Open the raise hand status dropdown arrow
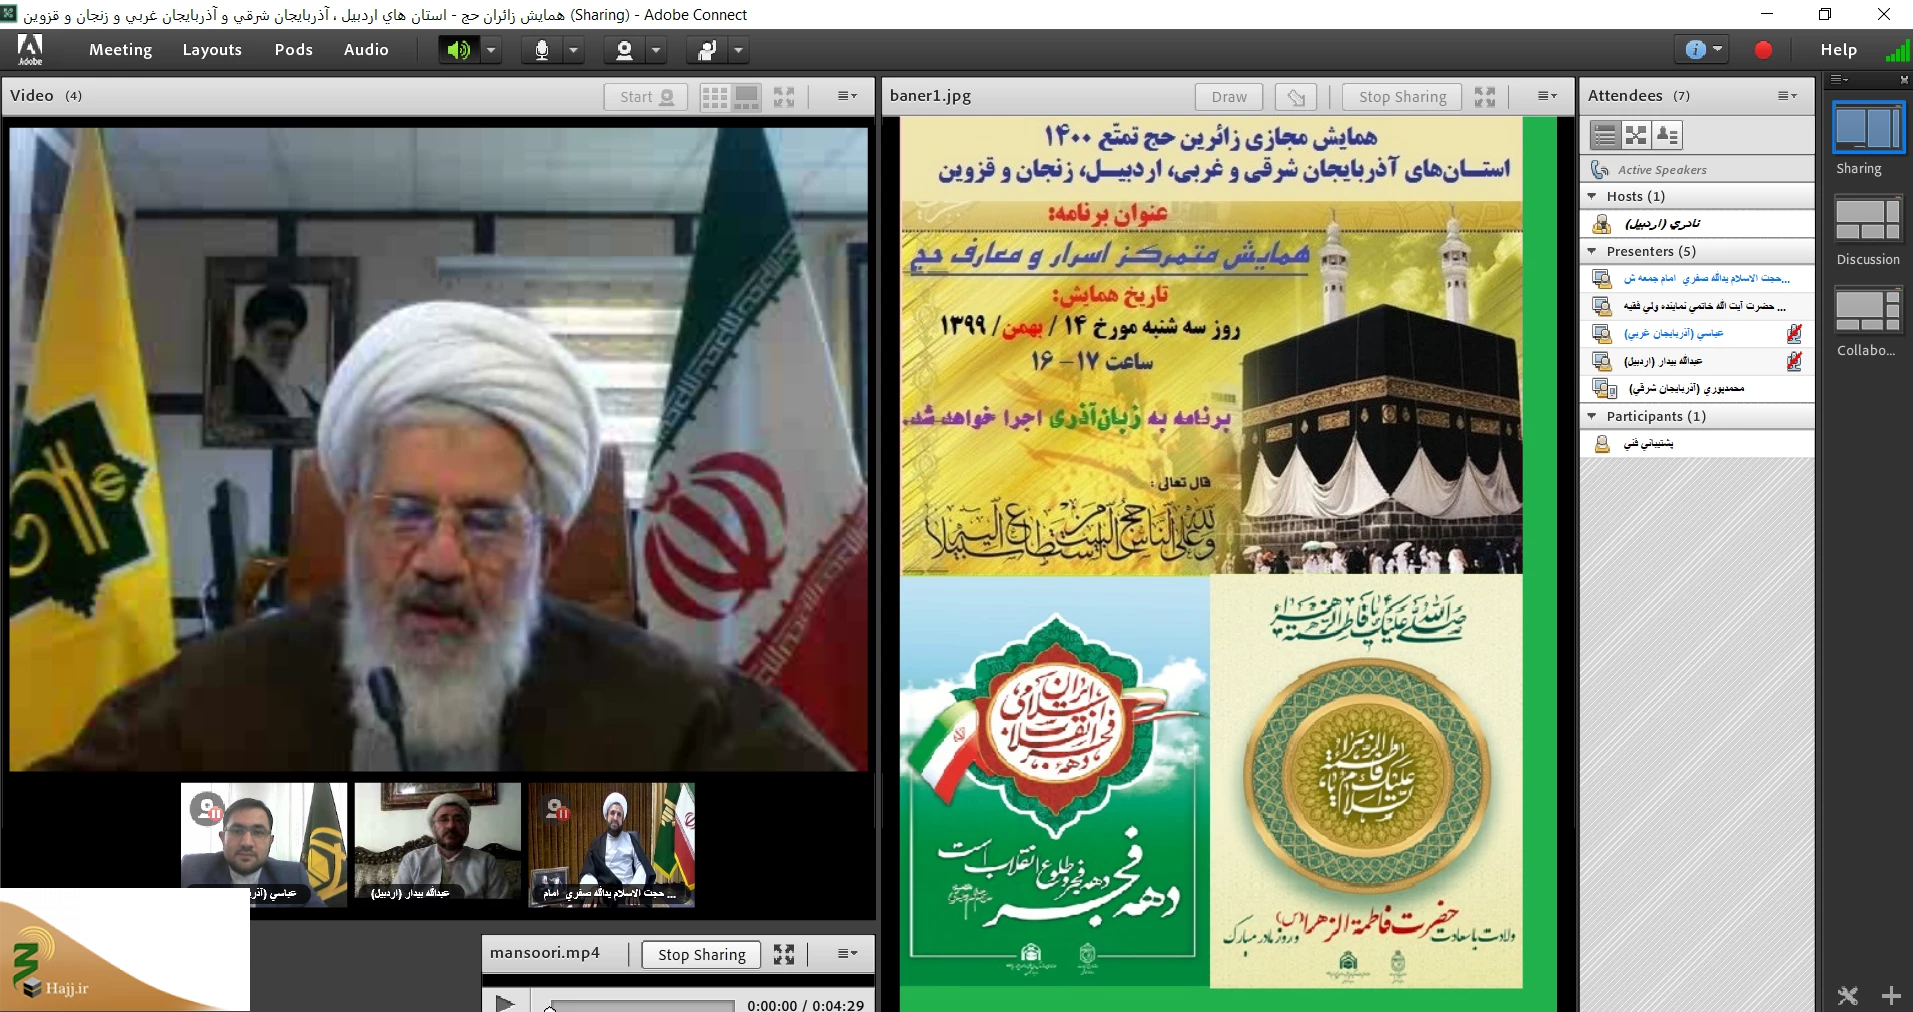 click(x=739, y=50)
